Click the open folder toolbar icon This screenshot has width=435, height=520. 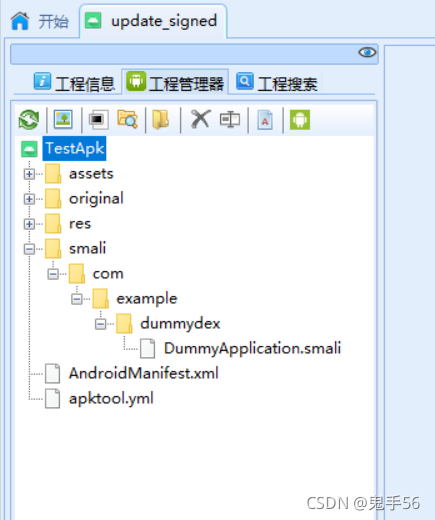coord(161,119)
